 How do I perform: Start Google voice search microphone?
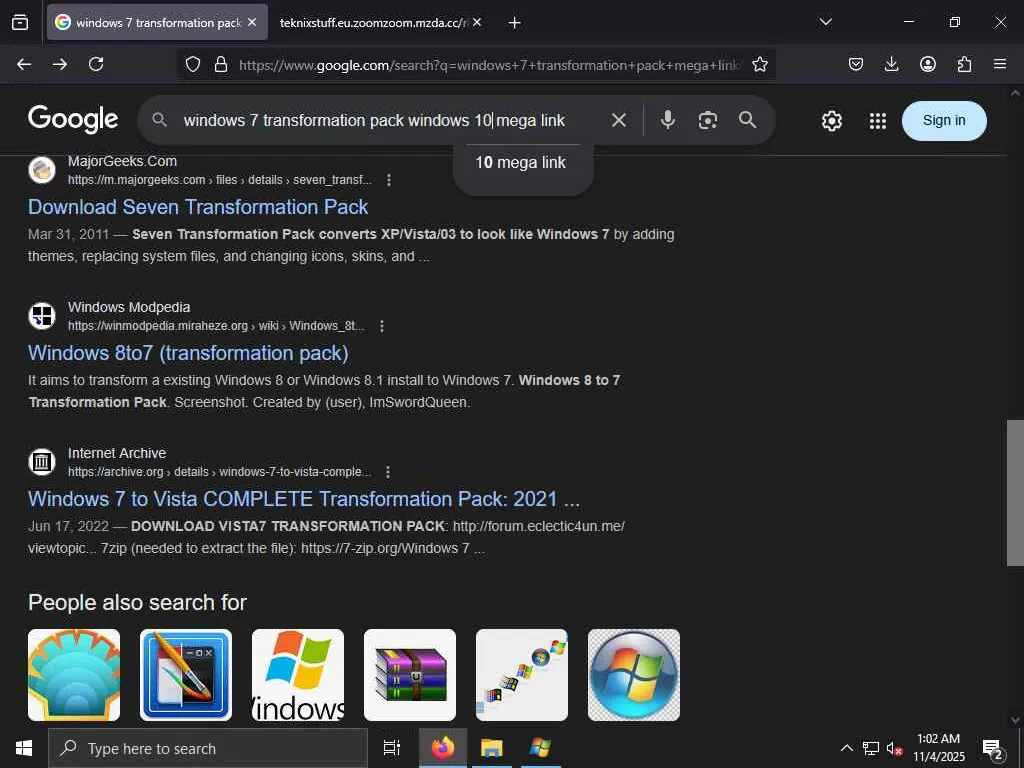[667, 120]
